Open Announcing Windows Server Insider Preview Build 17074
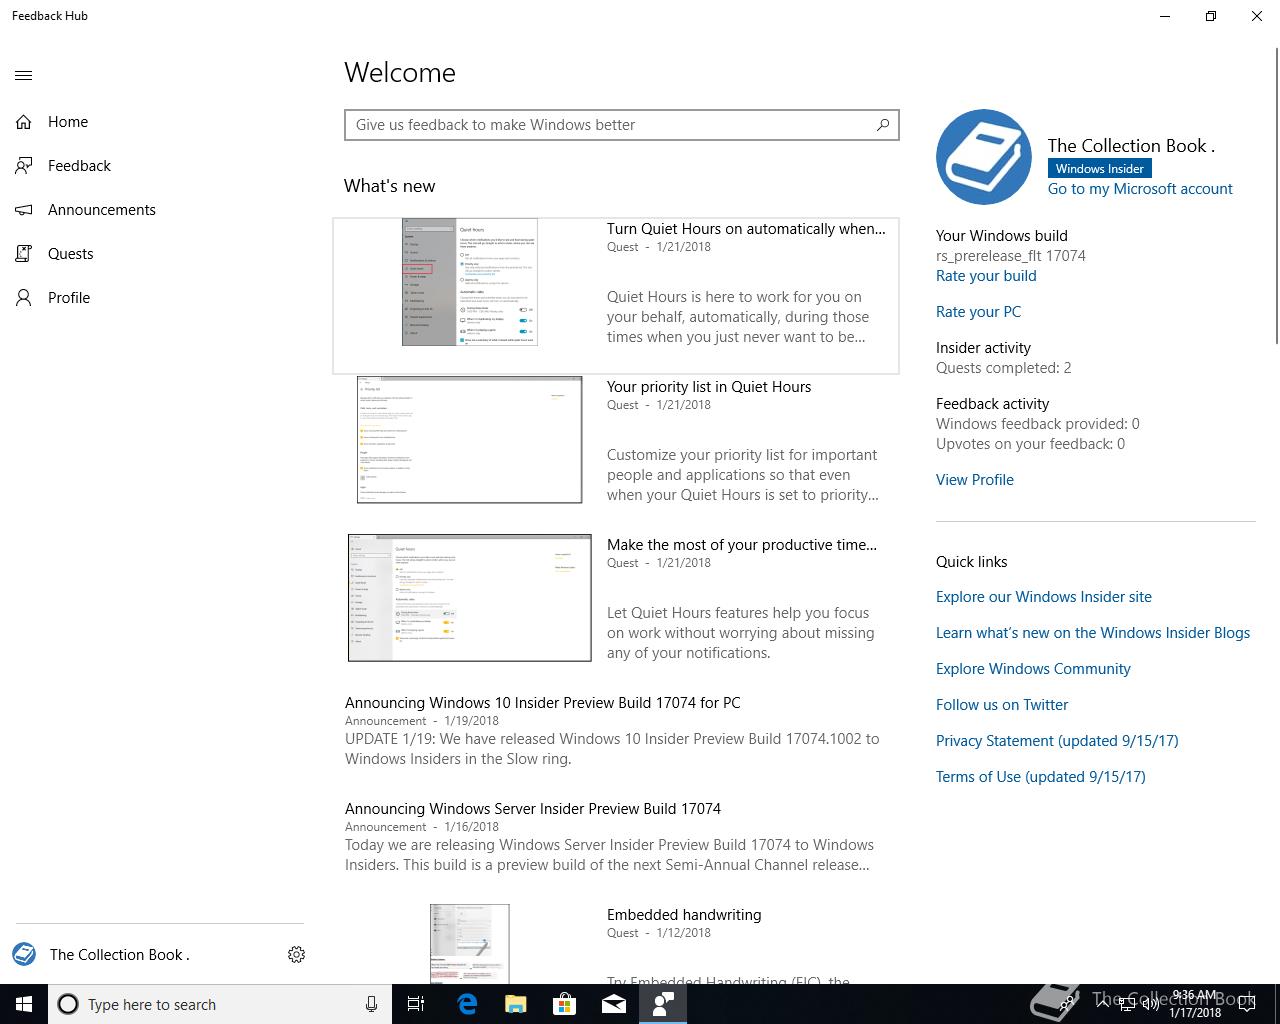Screen dimensions: 1280x1024 pyautogui.click(x=533, y=809)
